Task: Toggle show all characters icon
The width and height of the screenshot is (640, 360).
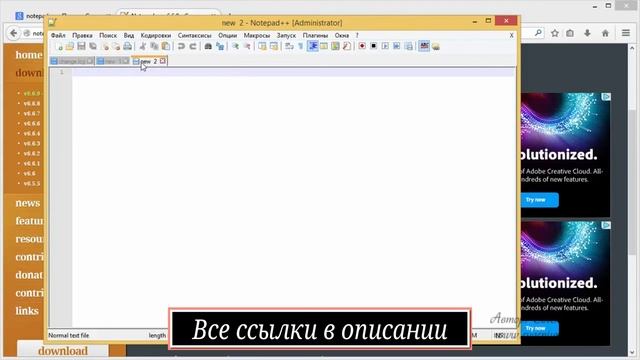Action: [301, 47]
